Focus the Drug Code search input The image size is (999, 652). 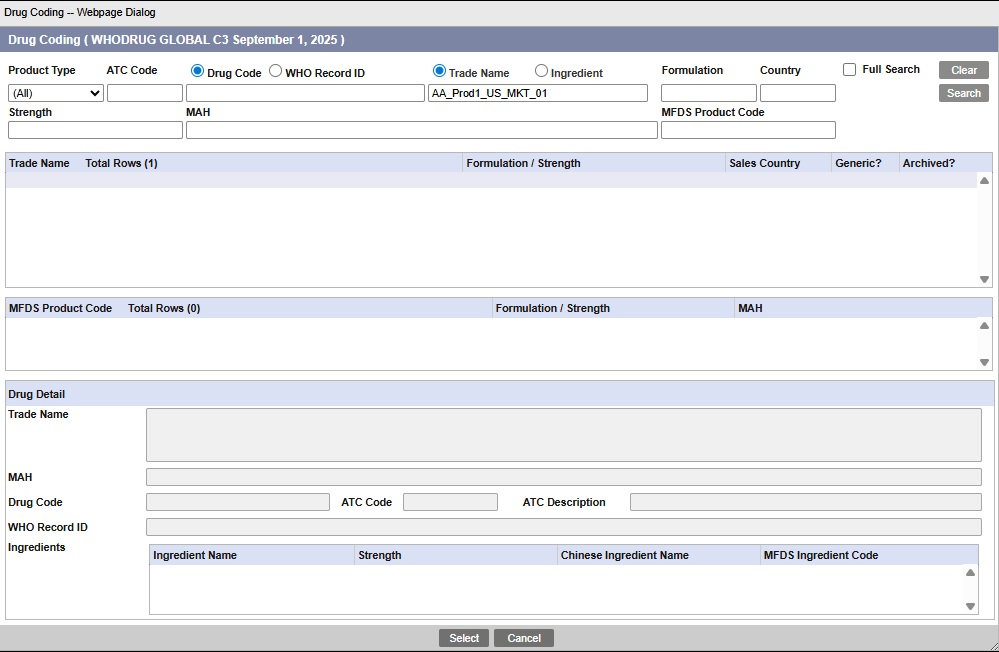tap(305, 93)
